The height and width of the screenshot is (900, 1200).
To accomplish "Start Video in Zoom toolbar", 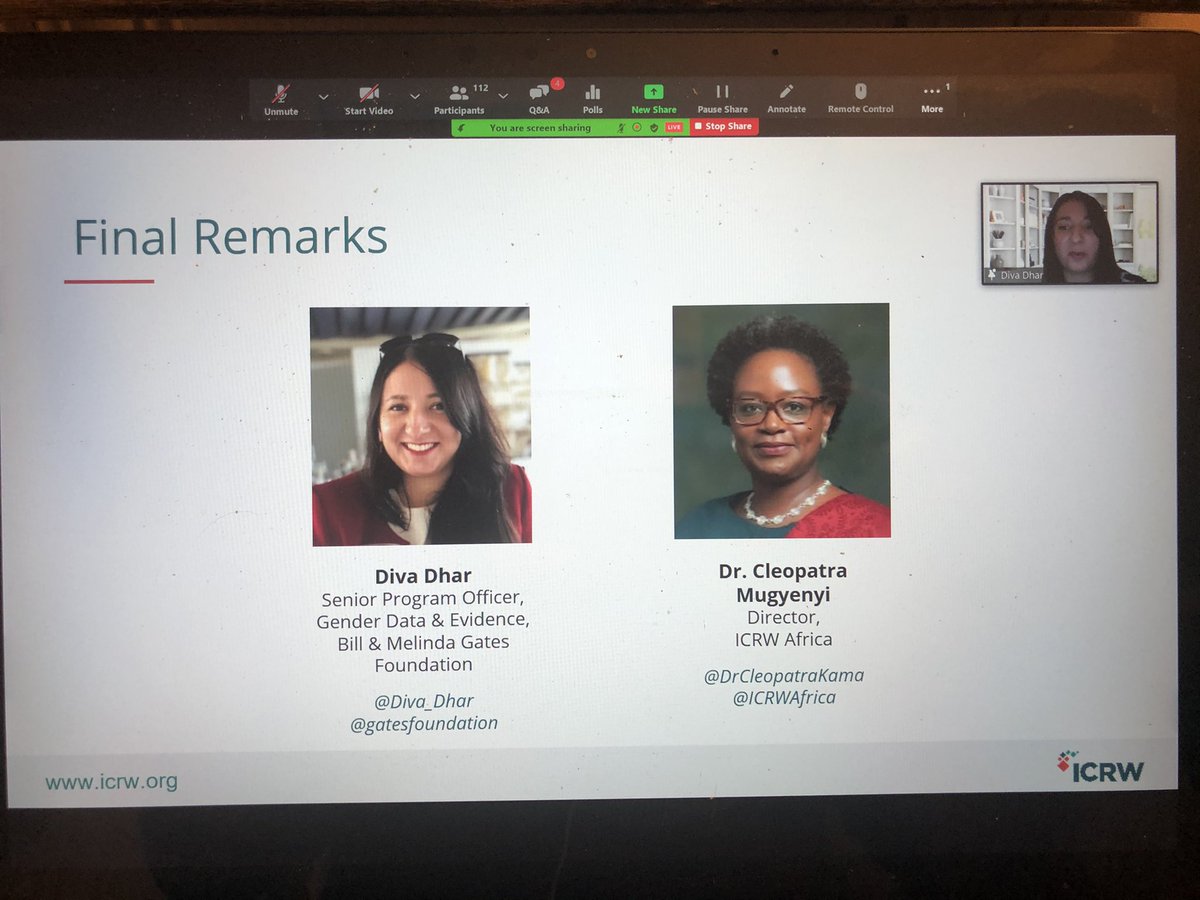I will [369, 99].
